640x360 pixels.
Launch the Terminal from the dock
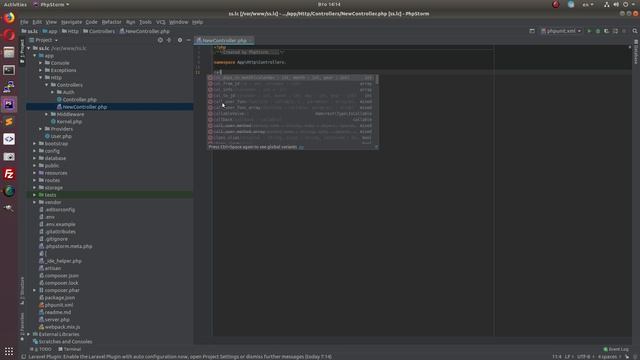9,70
